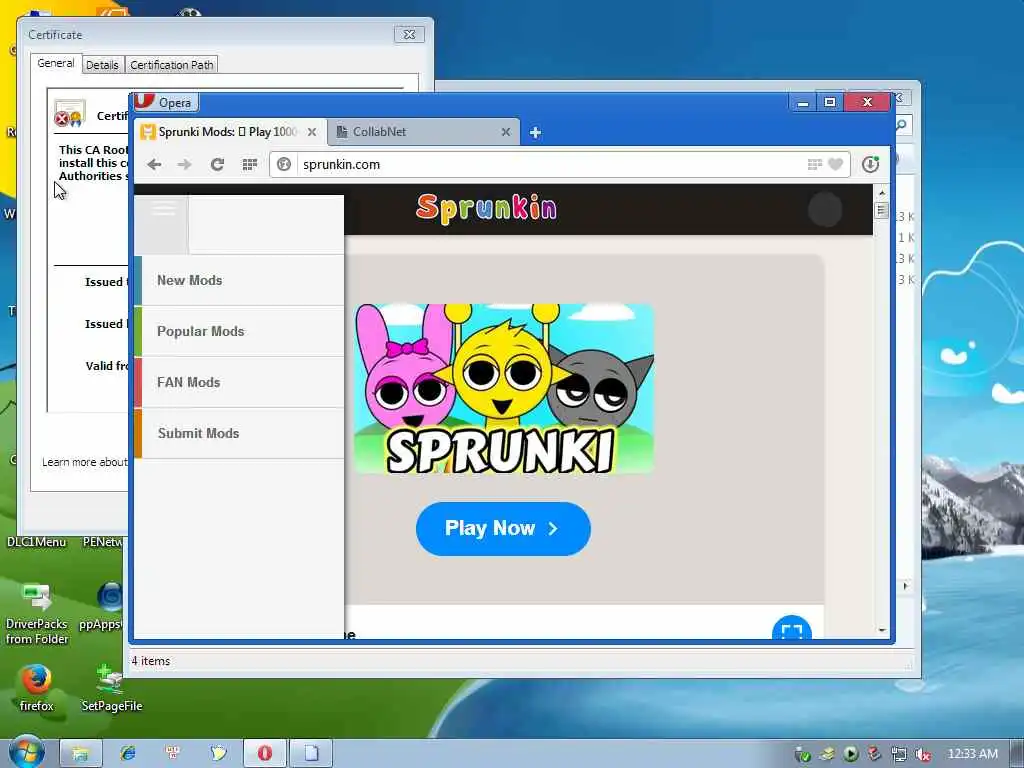
Task: Minimize the Opera window
Action: pyautogui.click(x=803, y=103)
